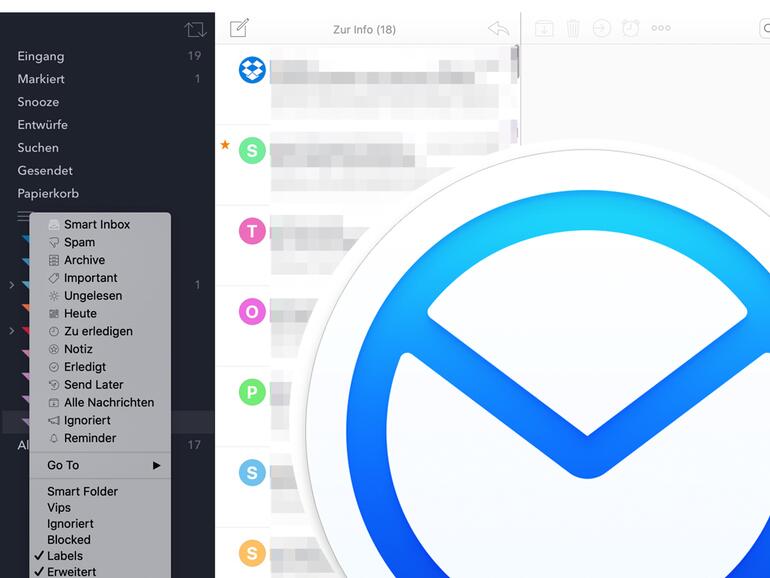Image resolution: width=770 pixels, height=578 pixels.
Task: Toggle Vips in the menu
Action: (x=100, y=507)
